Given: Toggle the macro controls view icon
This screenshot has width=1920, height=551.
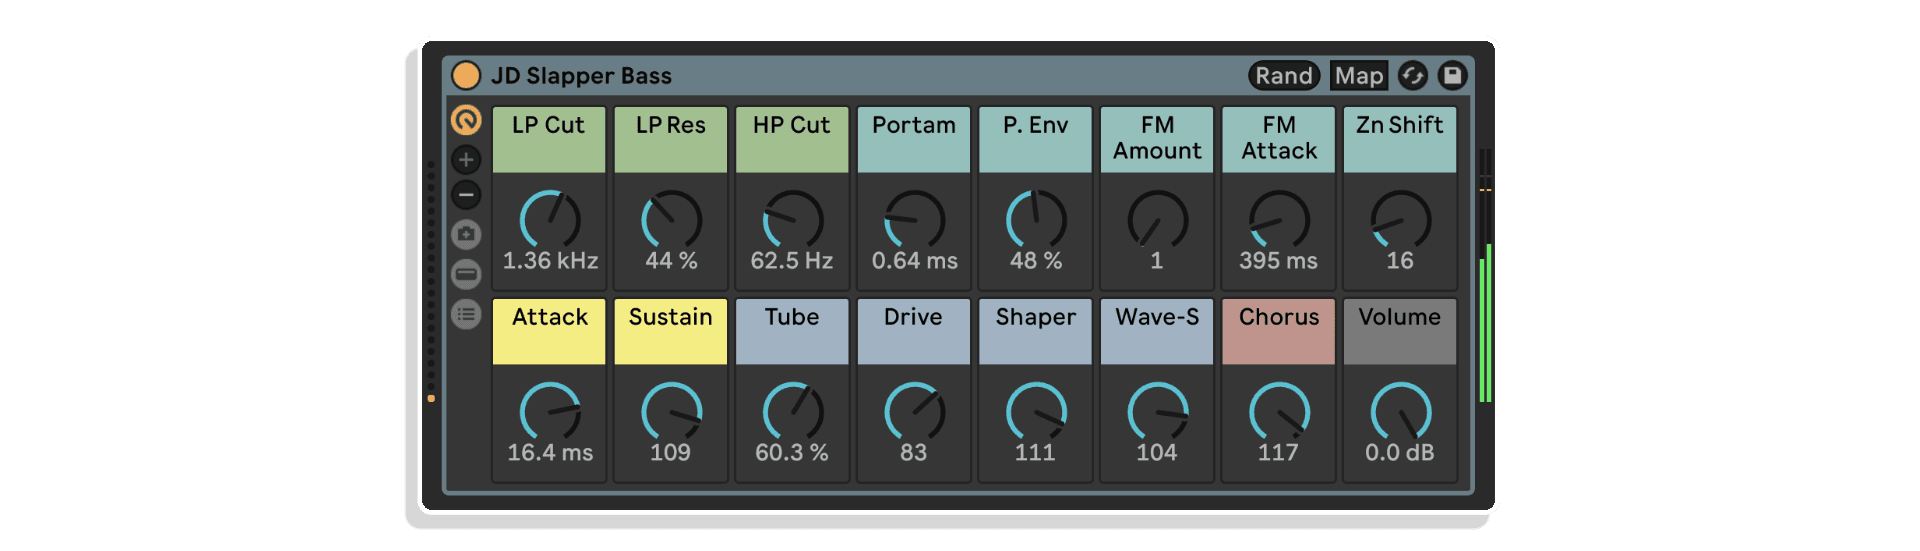Looking at the screenshot, I should point(466,120).
